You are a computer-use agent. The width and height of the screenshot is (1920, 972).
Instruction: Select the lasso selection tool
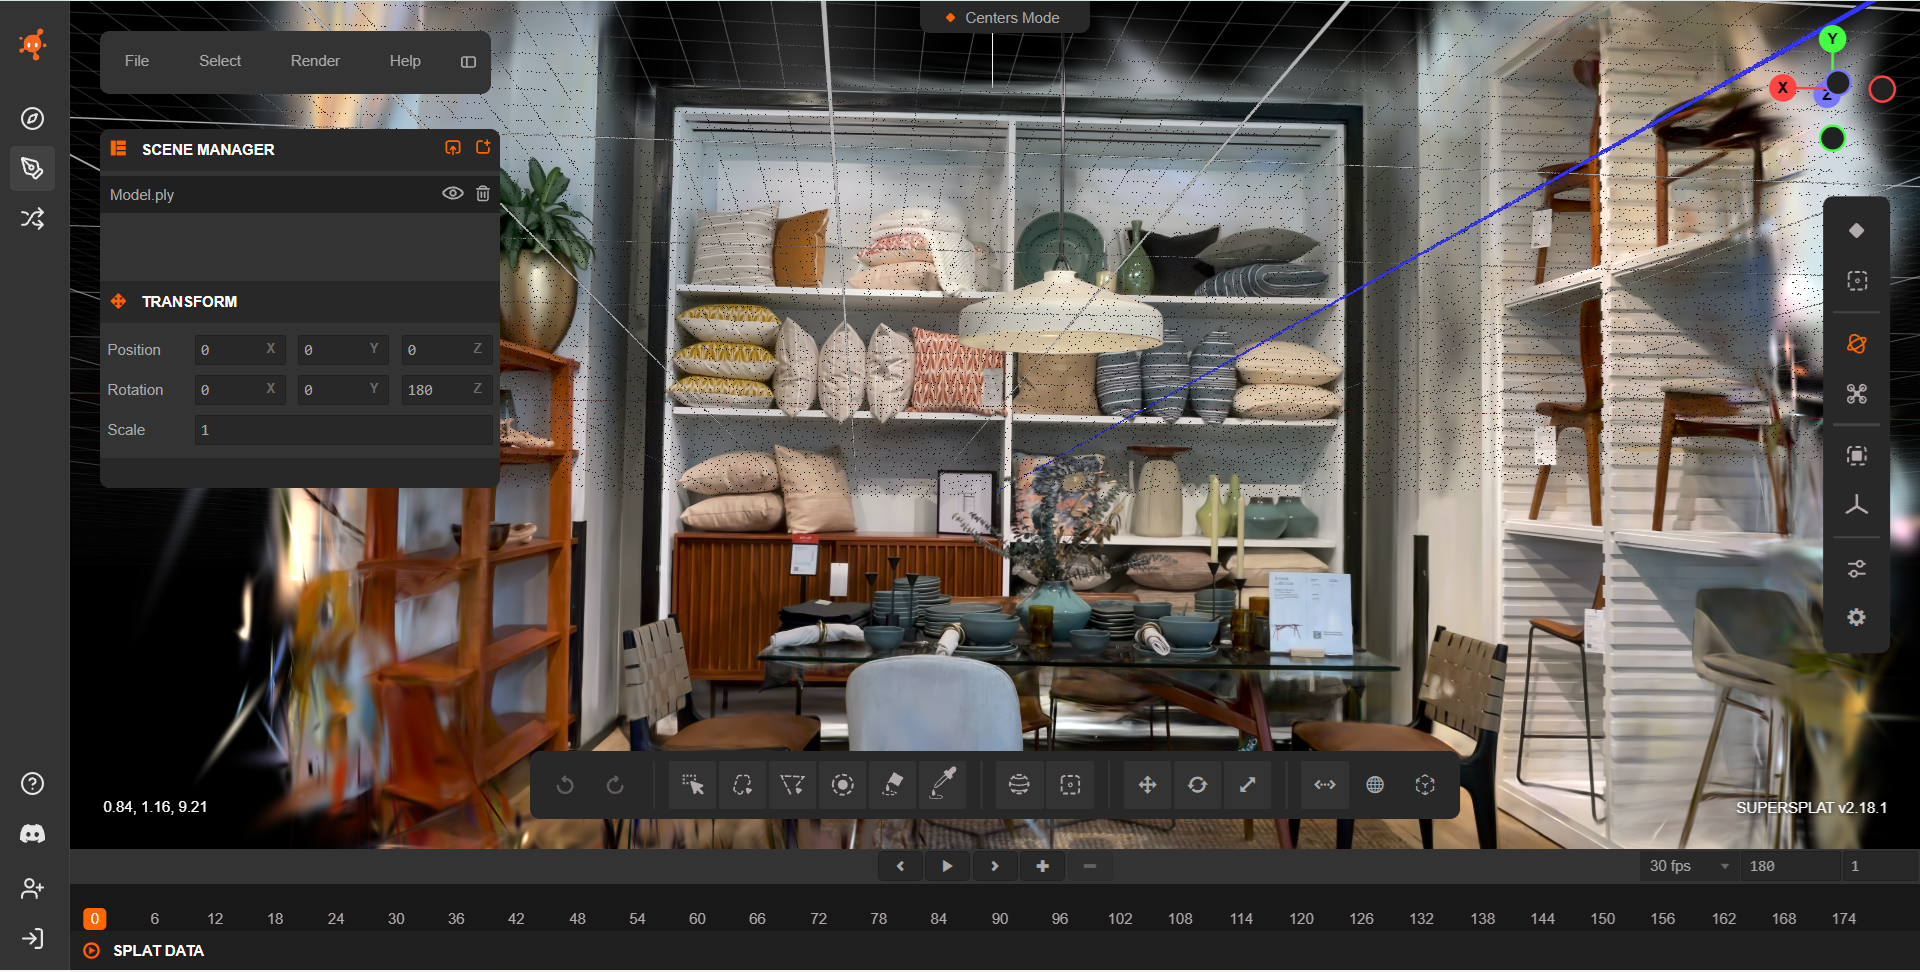click(742, 785)
